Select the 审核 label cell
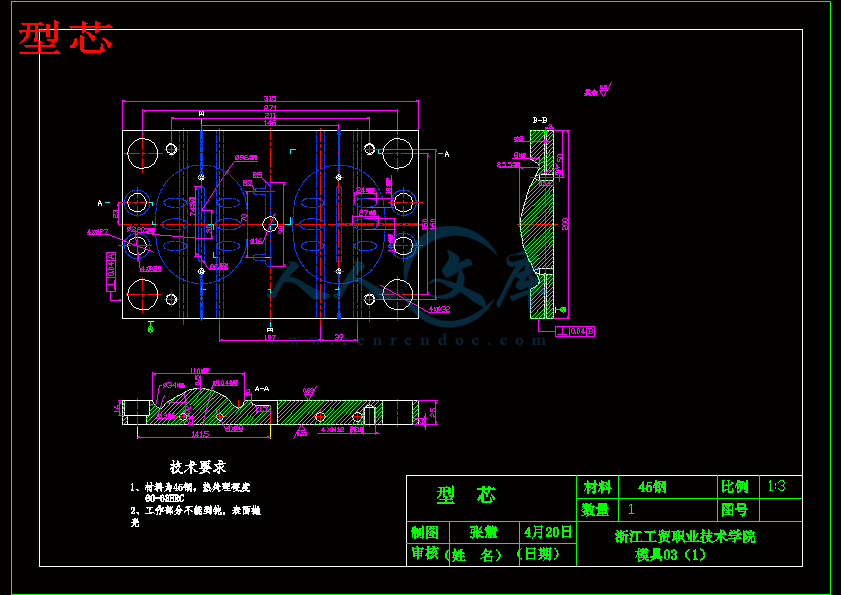 [x=425, y=554]
